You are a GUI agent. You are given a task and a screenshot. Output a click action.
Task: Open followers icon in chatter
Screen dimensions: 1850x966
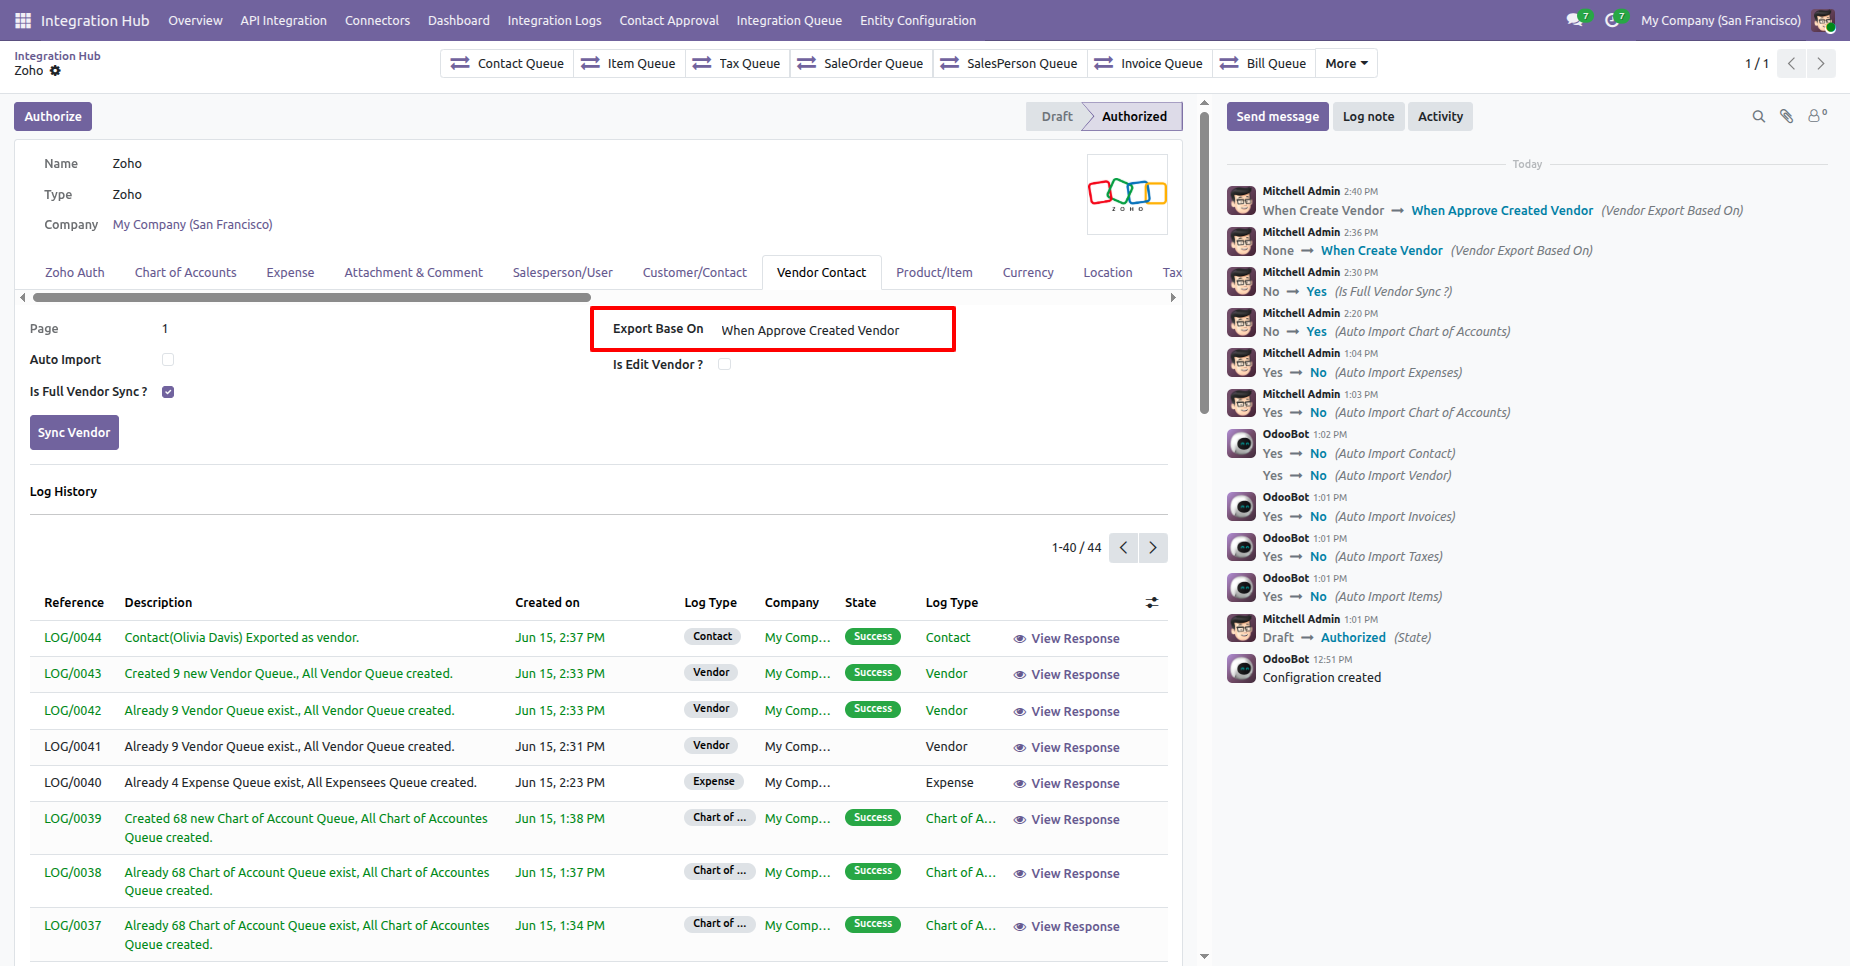[1817, 116]
